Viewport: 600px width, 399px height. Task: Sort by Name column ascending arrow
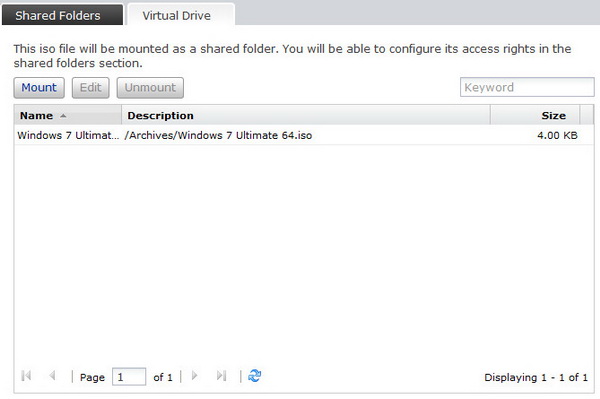63,116
